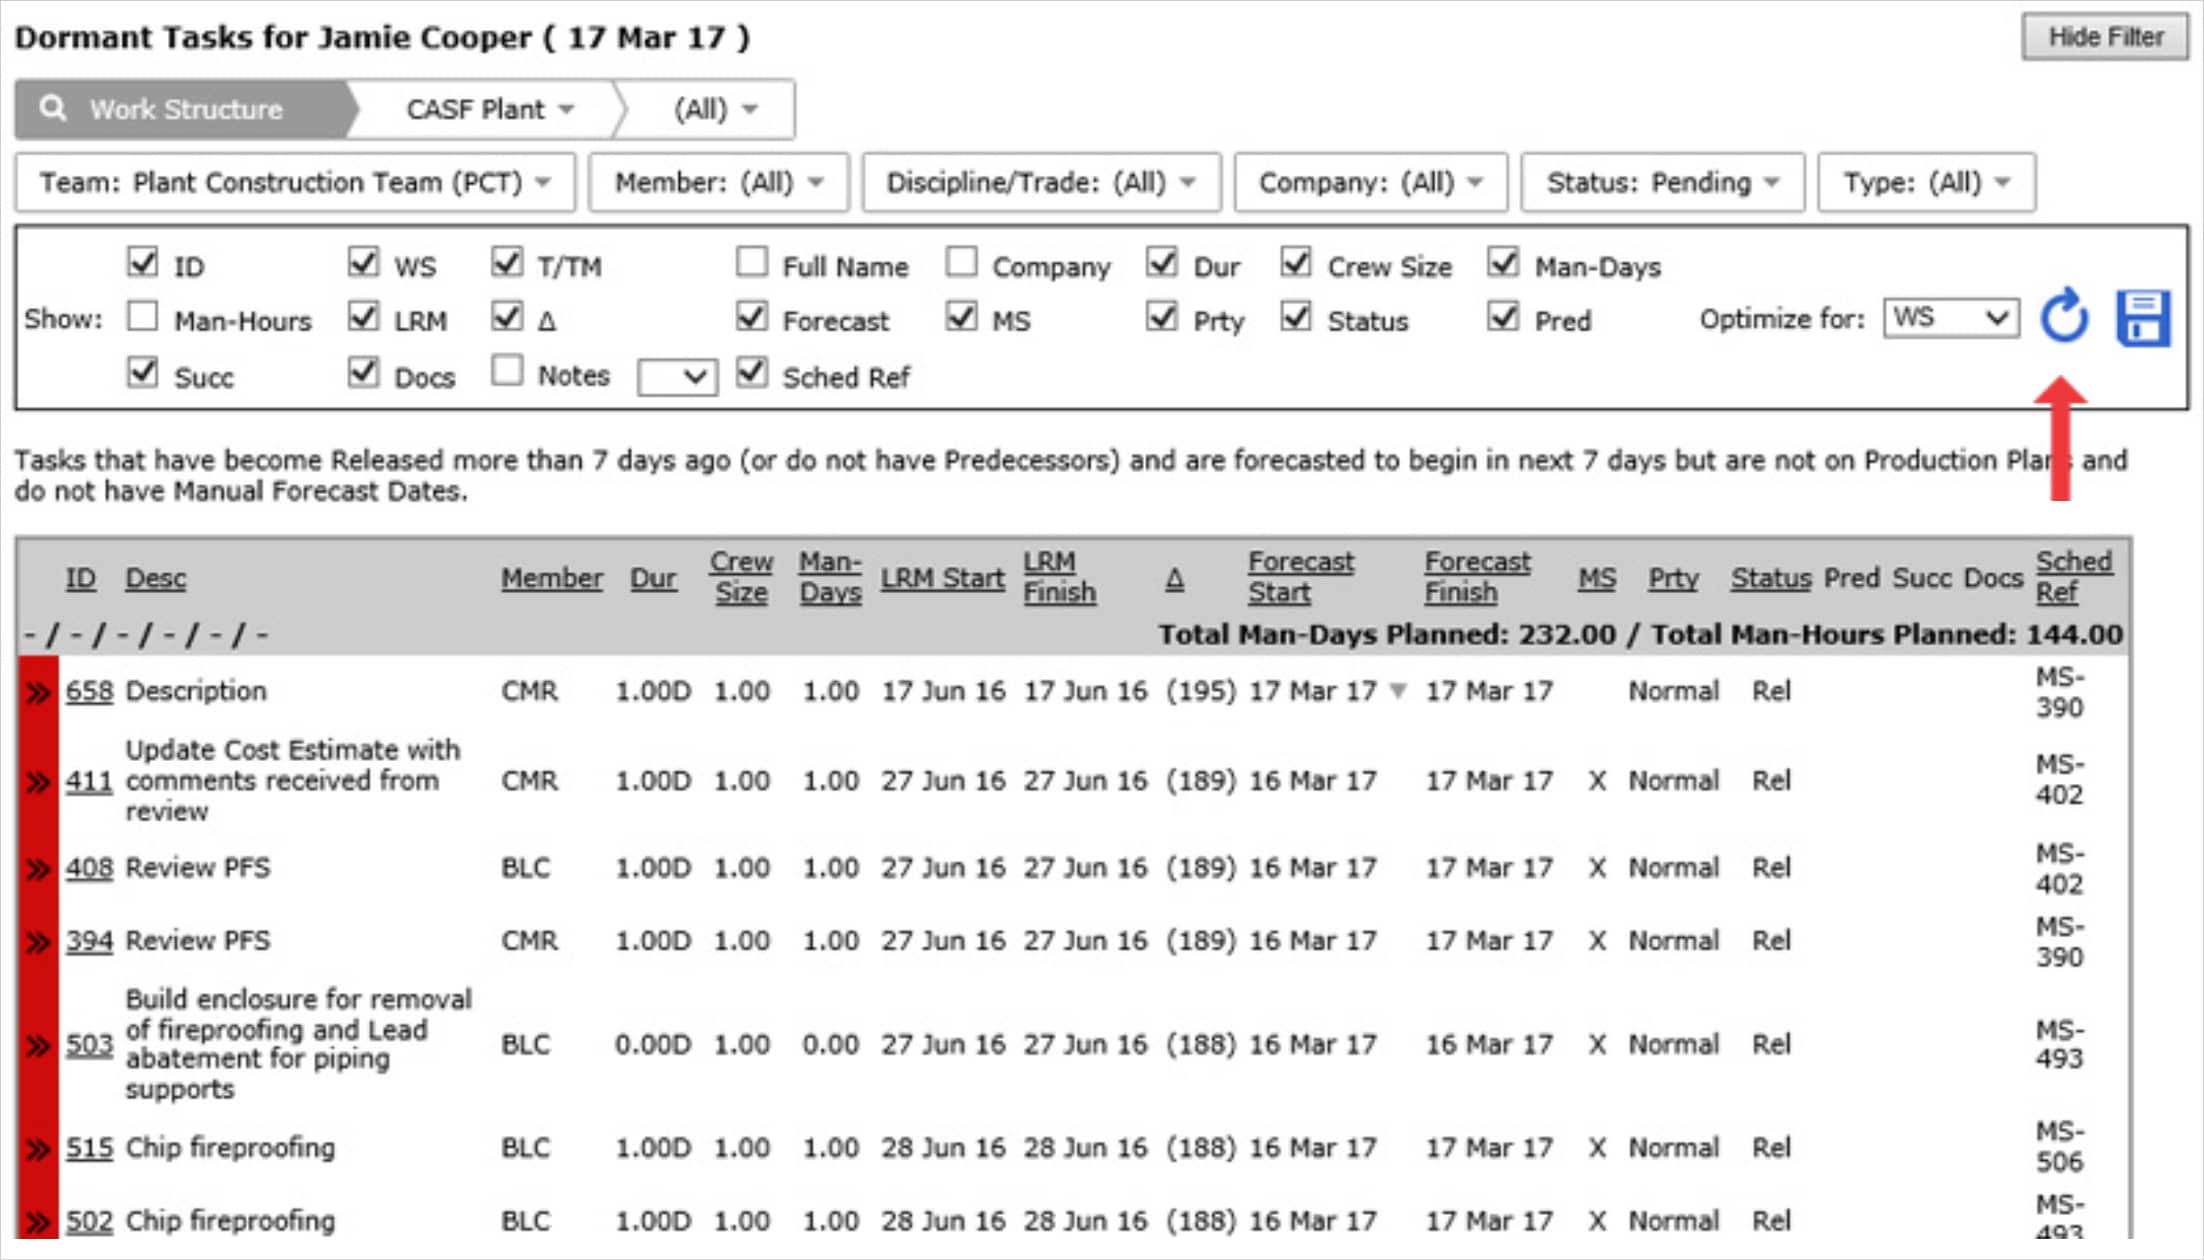Image resolution: width=2204 pixels, height=1260 pixels.
Task: Enable the Man-Hours checkbox
Action: point(143,316)
